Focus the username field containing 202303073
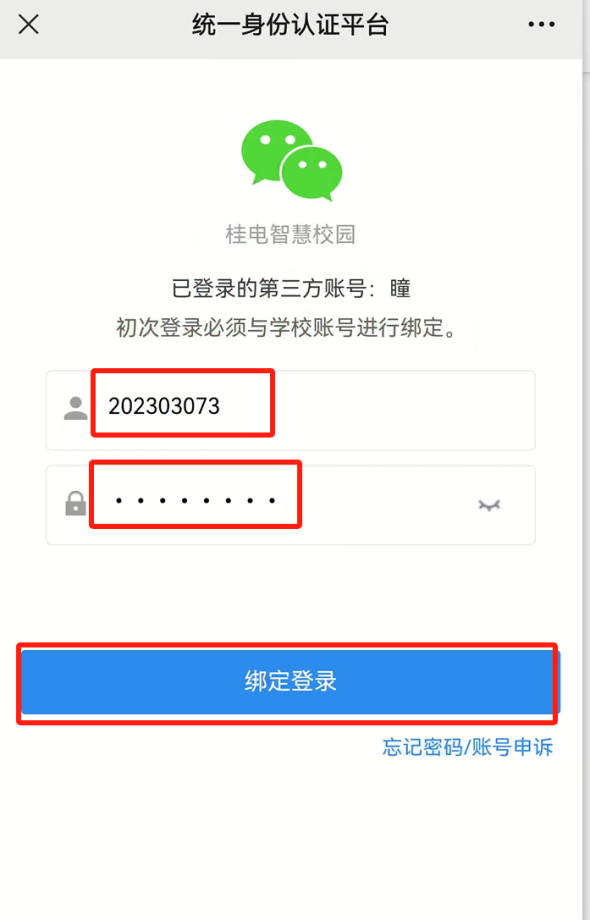590x920 pixels. (x=291, y=410)
